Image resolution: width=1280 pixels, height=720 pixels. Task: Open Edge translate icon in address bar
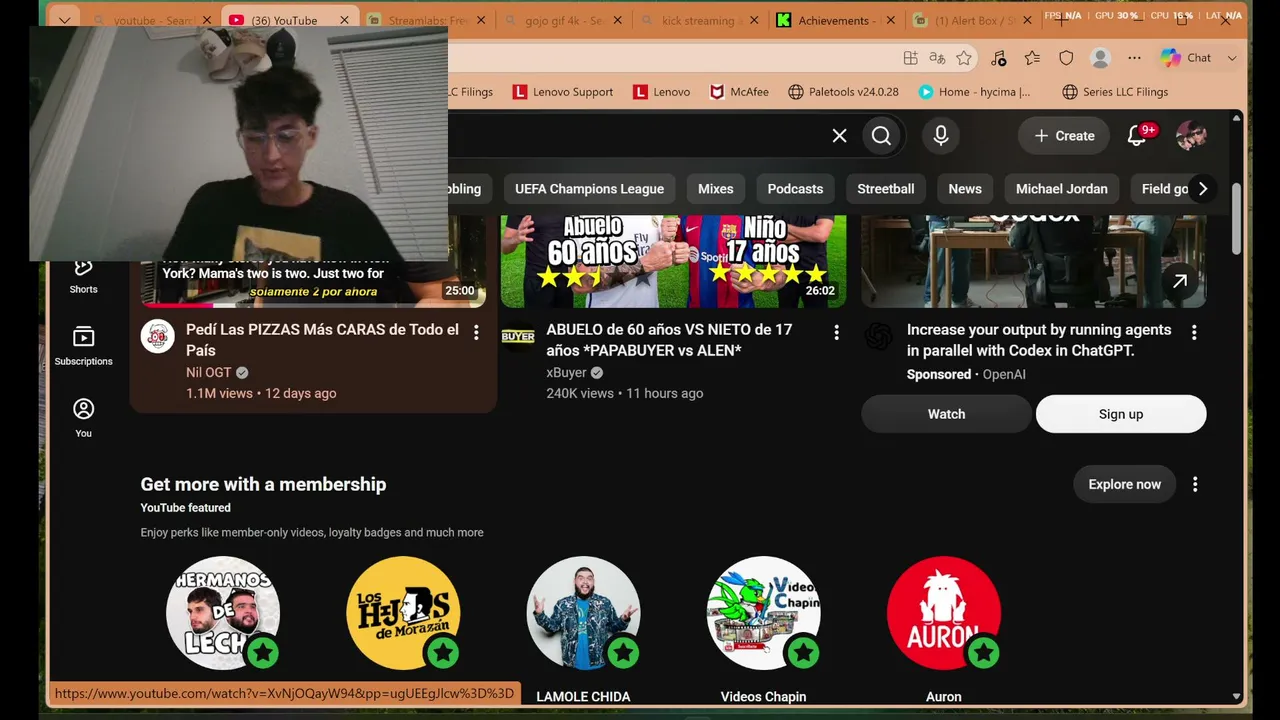coord(938,58)
